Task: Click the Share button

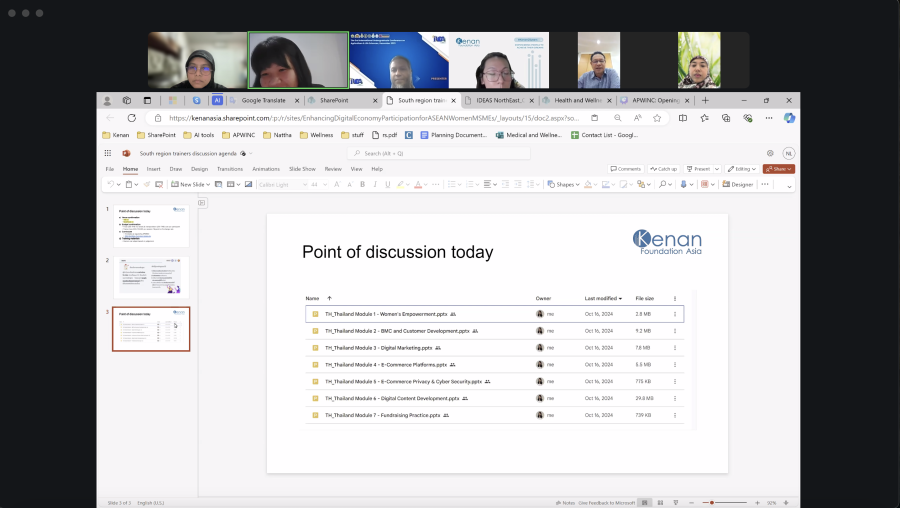Action: point(779,169)
